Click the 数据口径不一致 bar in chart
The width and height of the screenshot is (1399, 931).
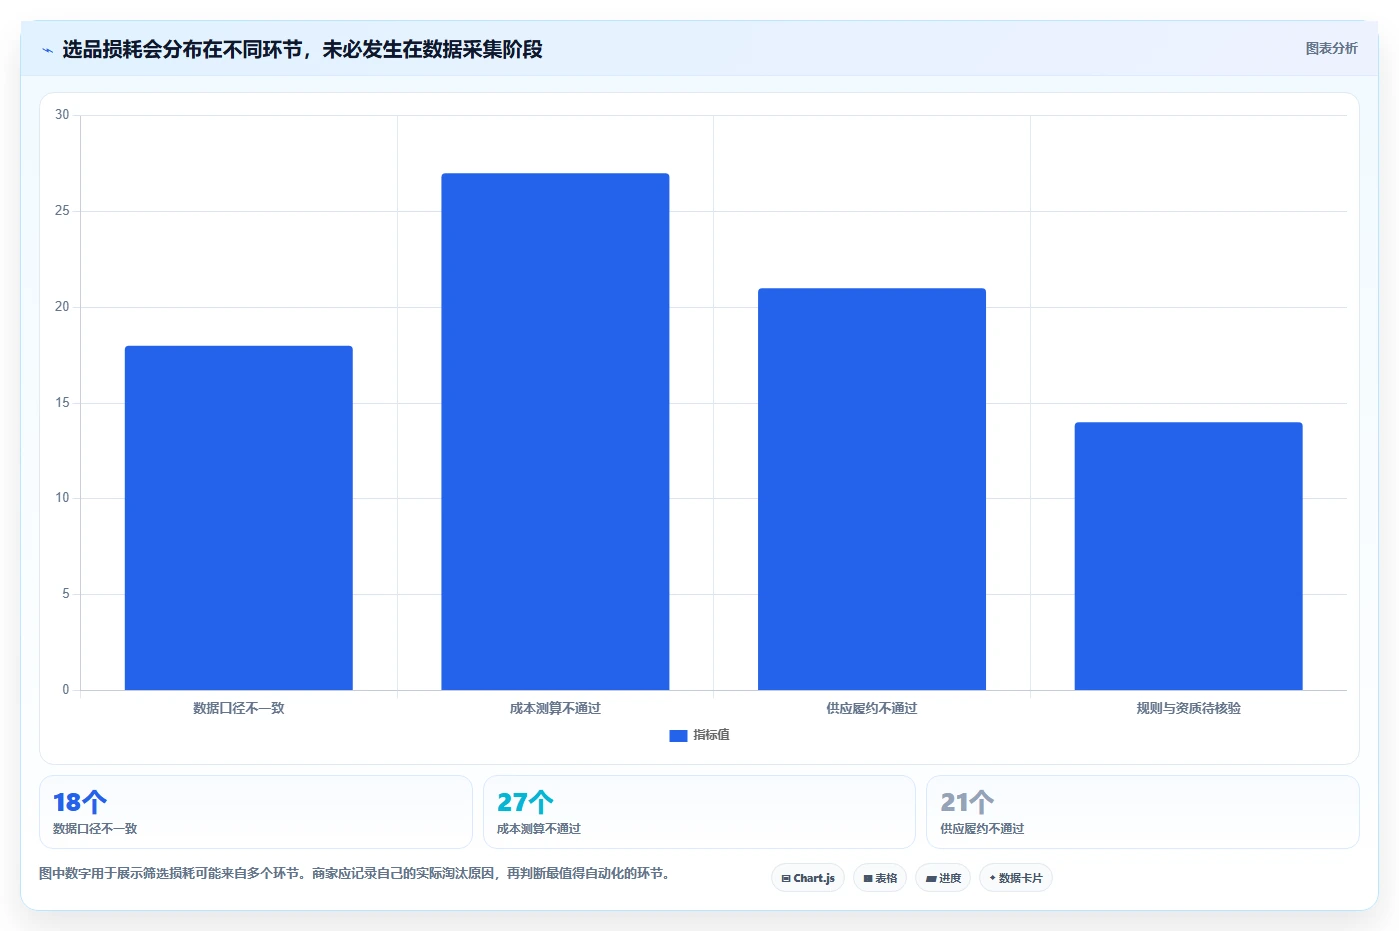pyautogui.click(x=238, y=518)
